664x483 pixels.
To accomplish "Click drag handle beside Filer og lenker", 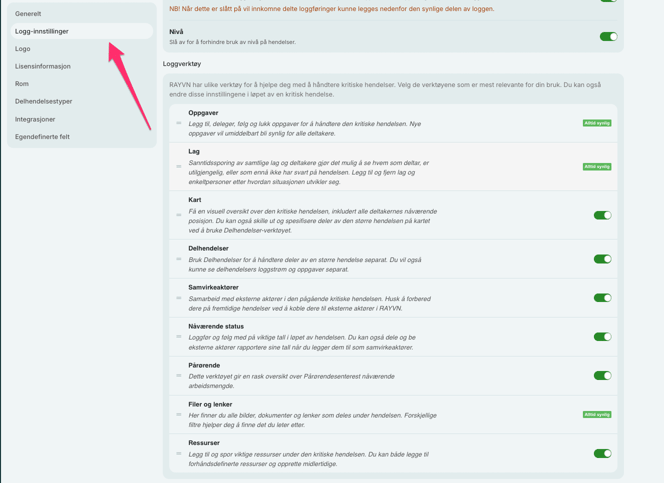I will (x=179, y=414).
